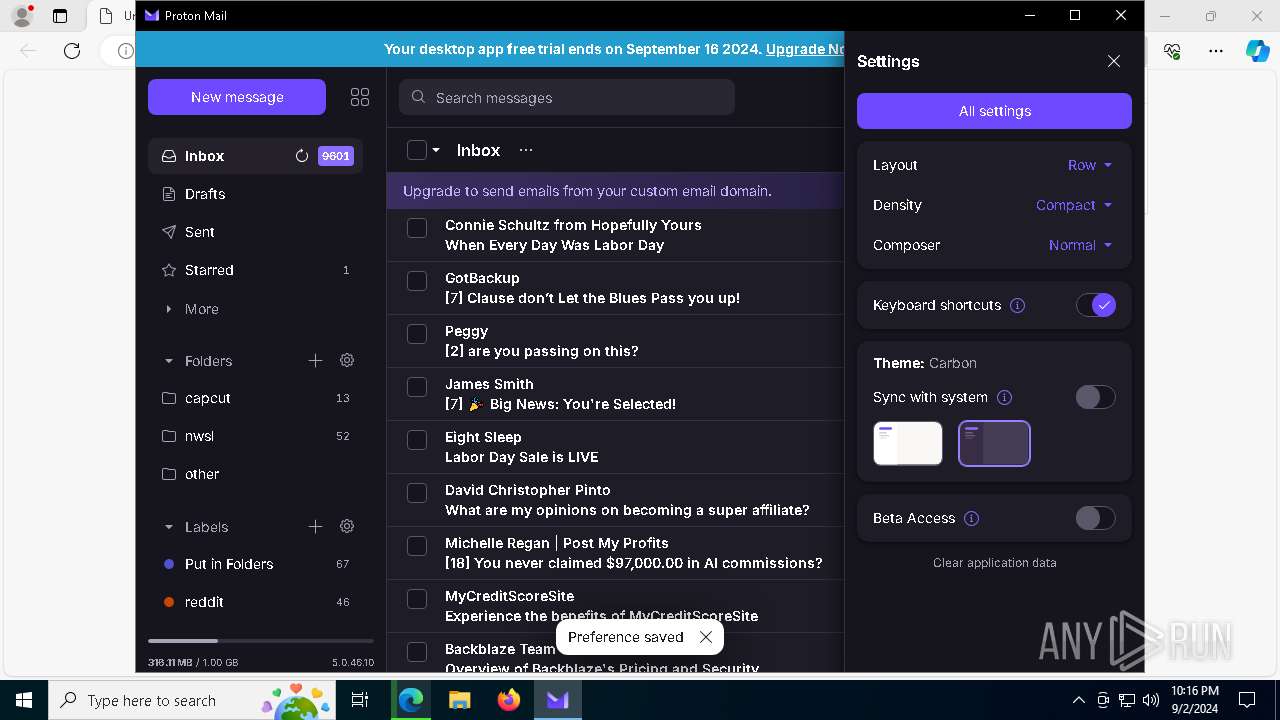This screenshot has width=1280, height=720.
Task: Open David Christopher Pinto email
Action: tap(615, 500)
